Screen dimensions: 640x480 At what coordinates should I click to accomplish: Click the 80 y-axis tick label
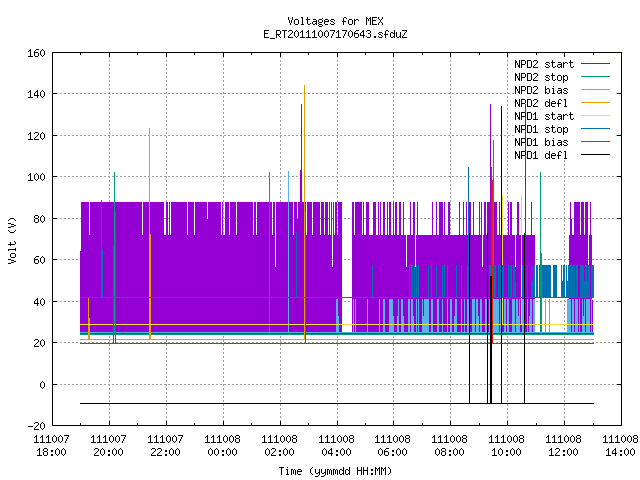pos(39,219)
